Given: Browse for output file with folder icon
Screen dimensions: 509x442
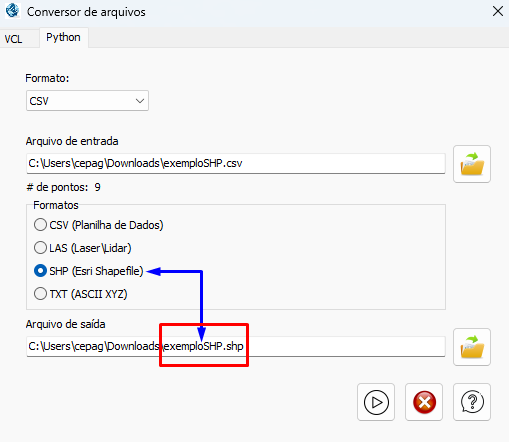Looking at the screenshot, I should pyautogui.click(x=472, y=347).
